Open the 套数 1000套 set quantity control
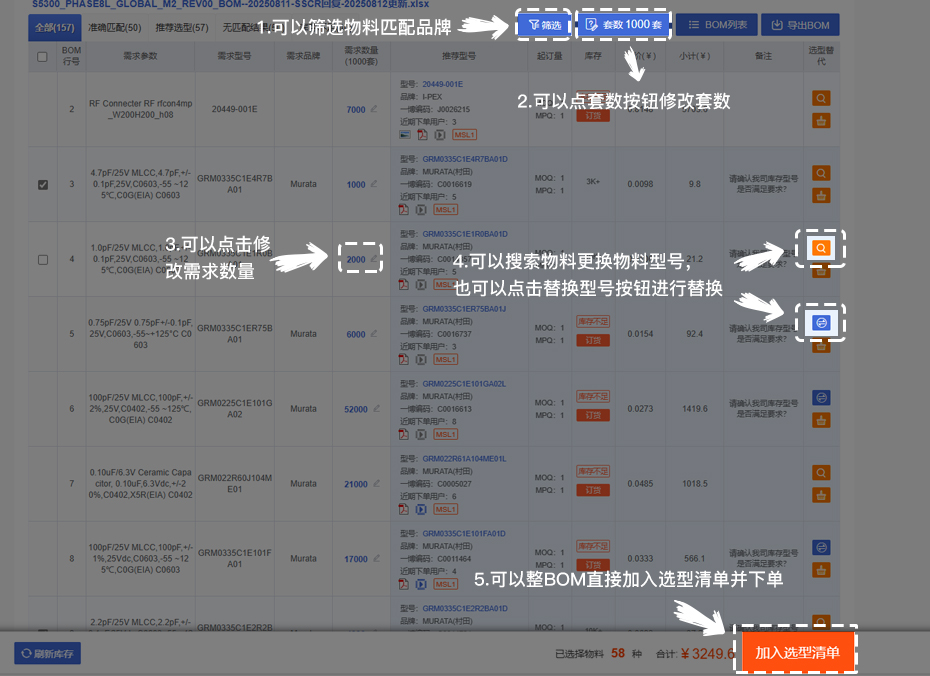This screenshot has width=930, height=676. 622,24
